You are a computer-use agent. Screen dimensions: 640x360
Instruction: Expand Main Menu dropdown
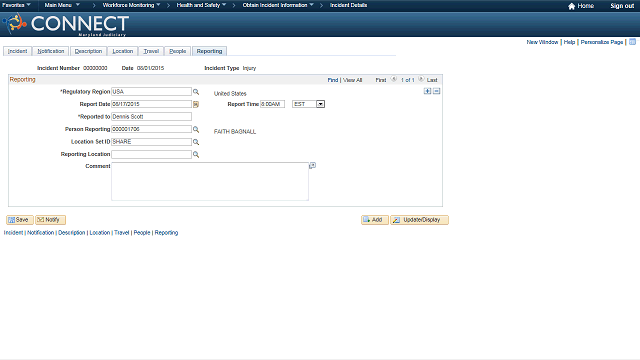[62, 5]
